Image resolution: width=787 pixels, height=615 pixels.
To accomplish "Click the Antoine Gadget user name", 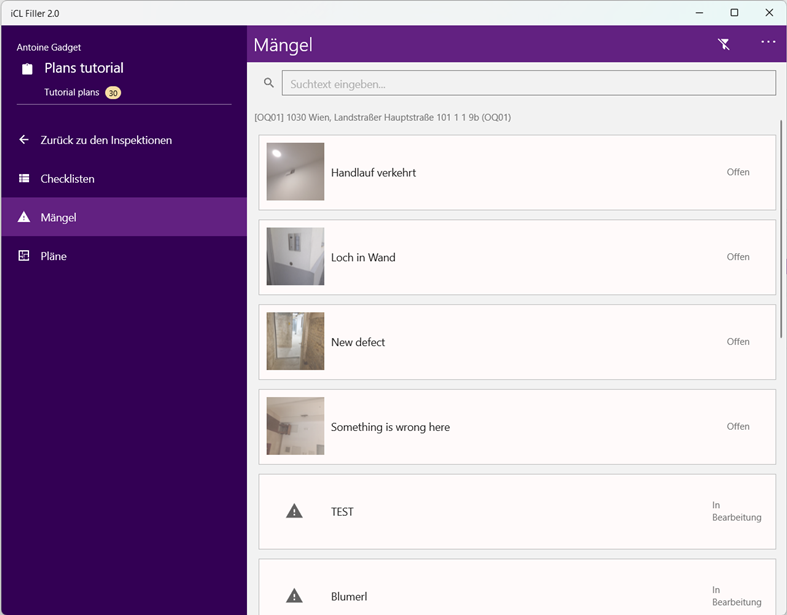I will (x=49, y=47).
